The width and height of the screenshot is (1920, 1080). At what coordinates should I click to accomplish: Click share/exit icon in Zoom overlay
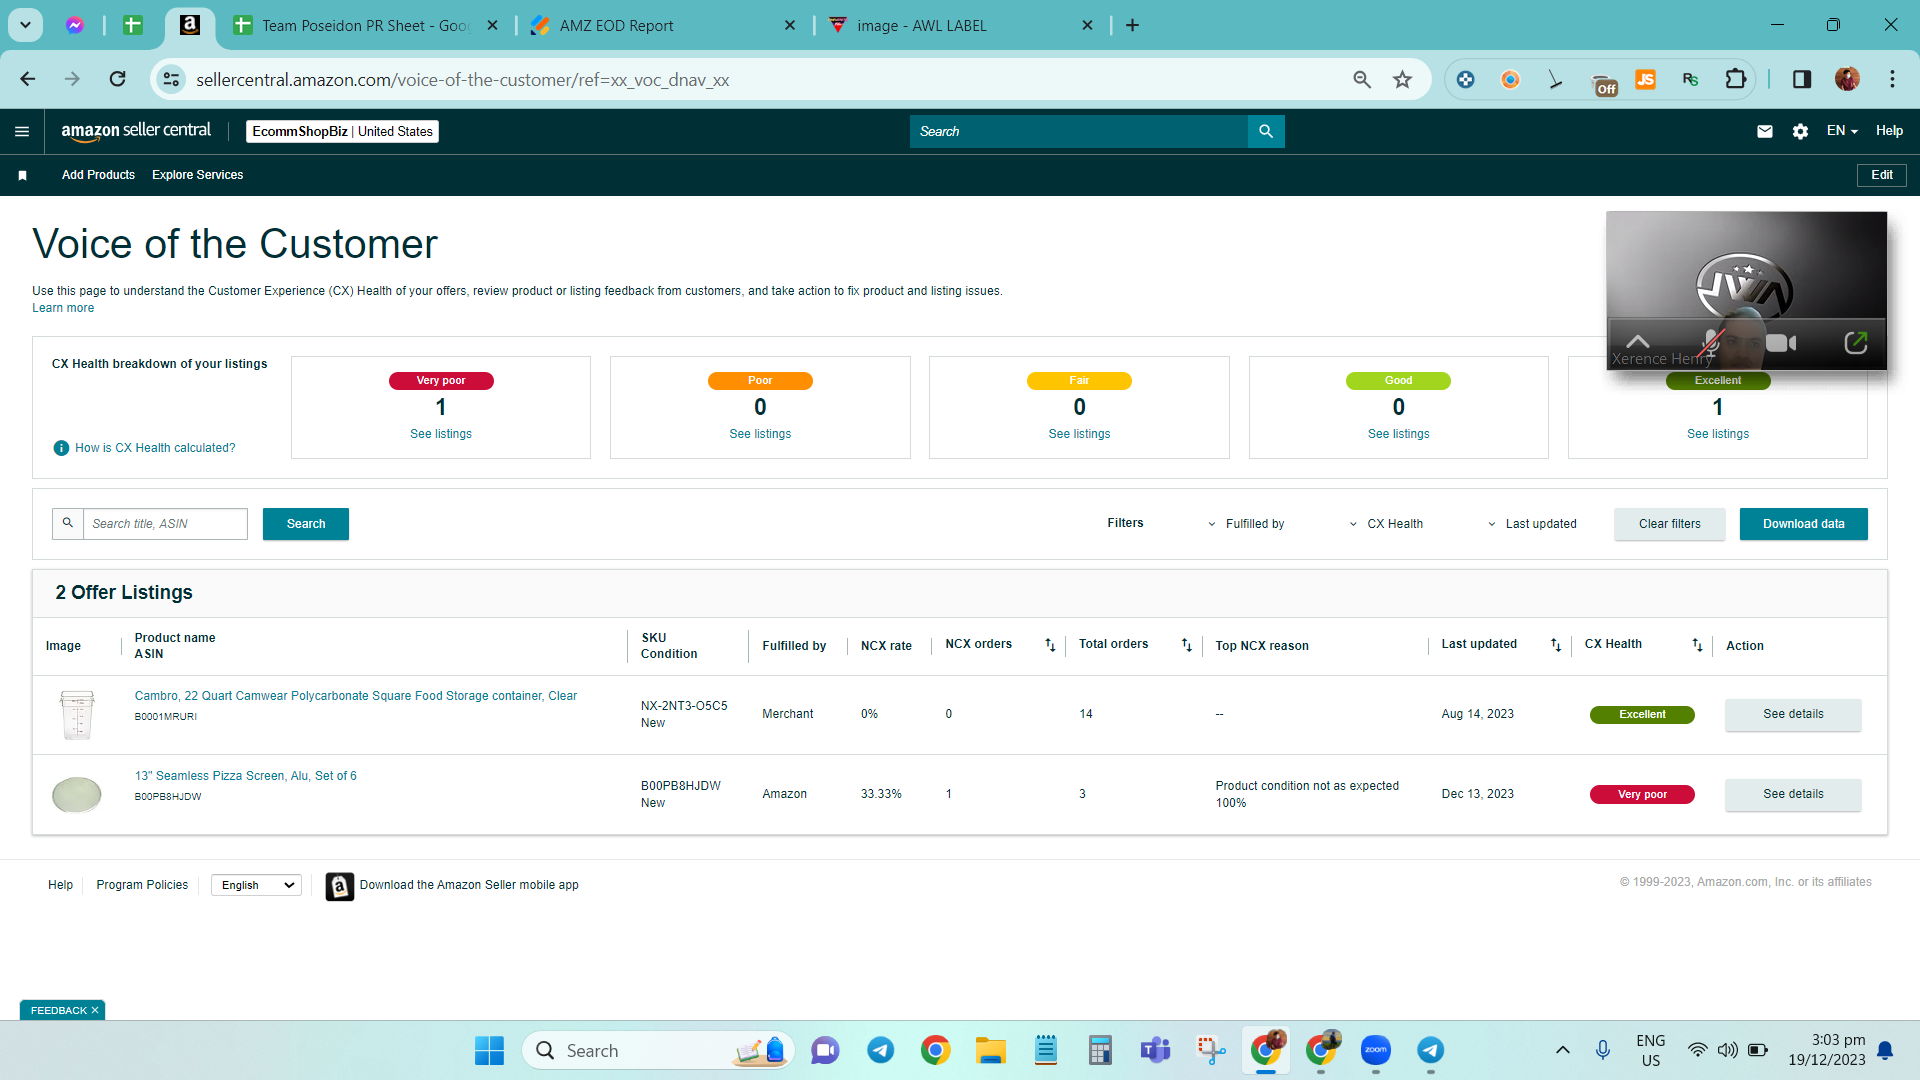[x=1856, y=343]
